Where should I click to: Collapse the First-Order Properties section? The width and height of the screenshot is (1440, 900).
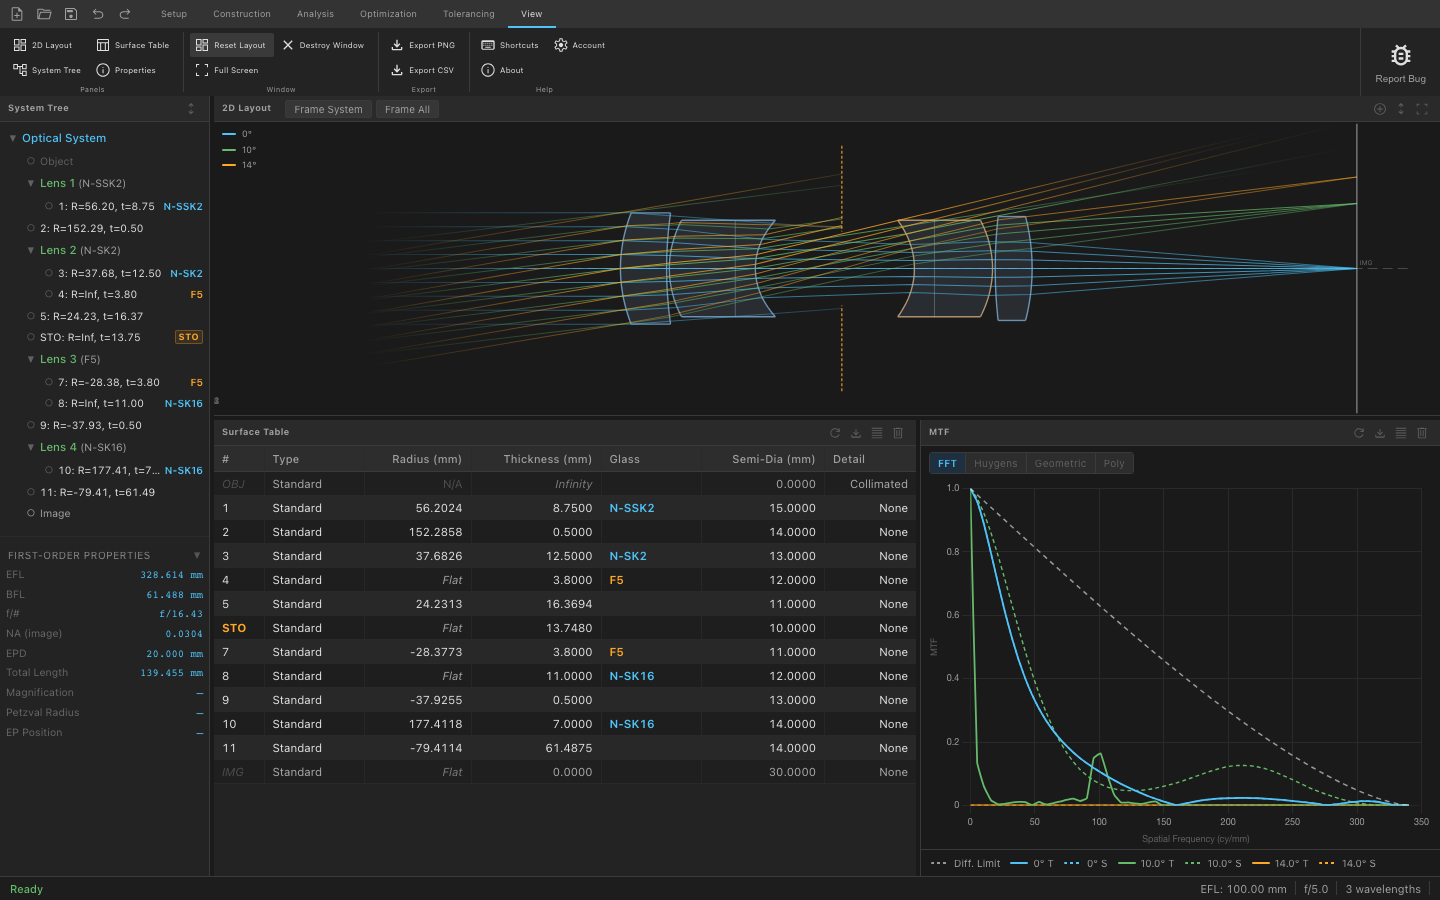tap(197, 555)
